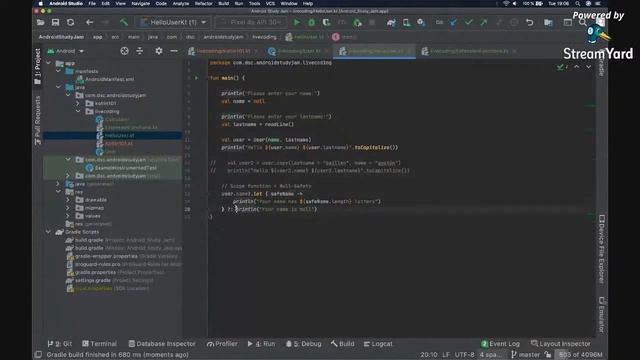The image size is (640, 360).
Task: Collapse the livecoding package folder
Action: click(78, 111)
